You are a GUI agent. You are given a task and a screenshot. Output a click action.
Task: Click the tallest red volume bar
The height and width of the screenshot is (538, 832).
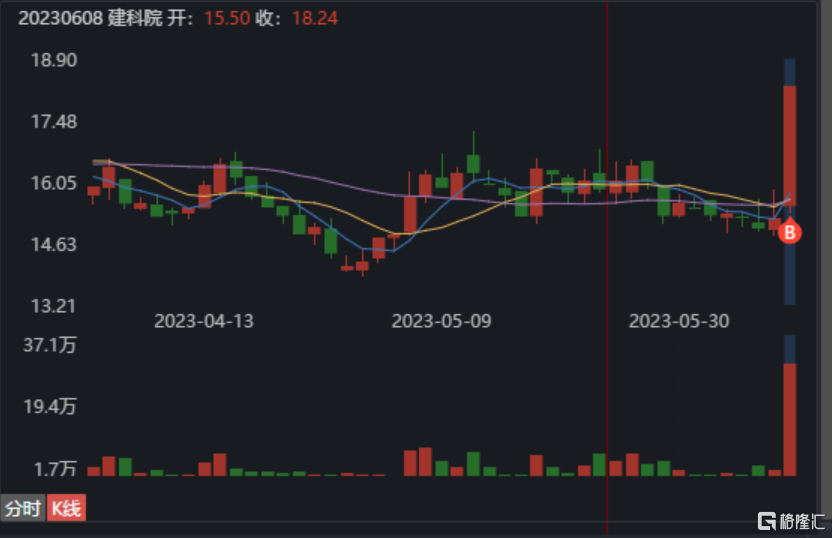click(x=790, y=419)
